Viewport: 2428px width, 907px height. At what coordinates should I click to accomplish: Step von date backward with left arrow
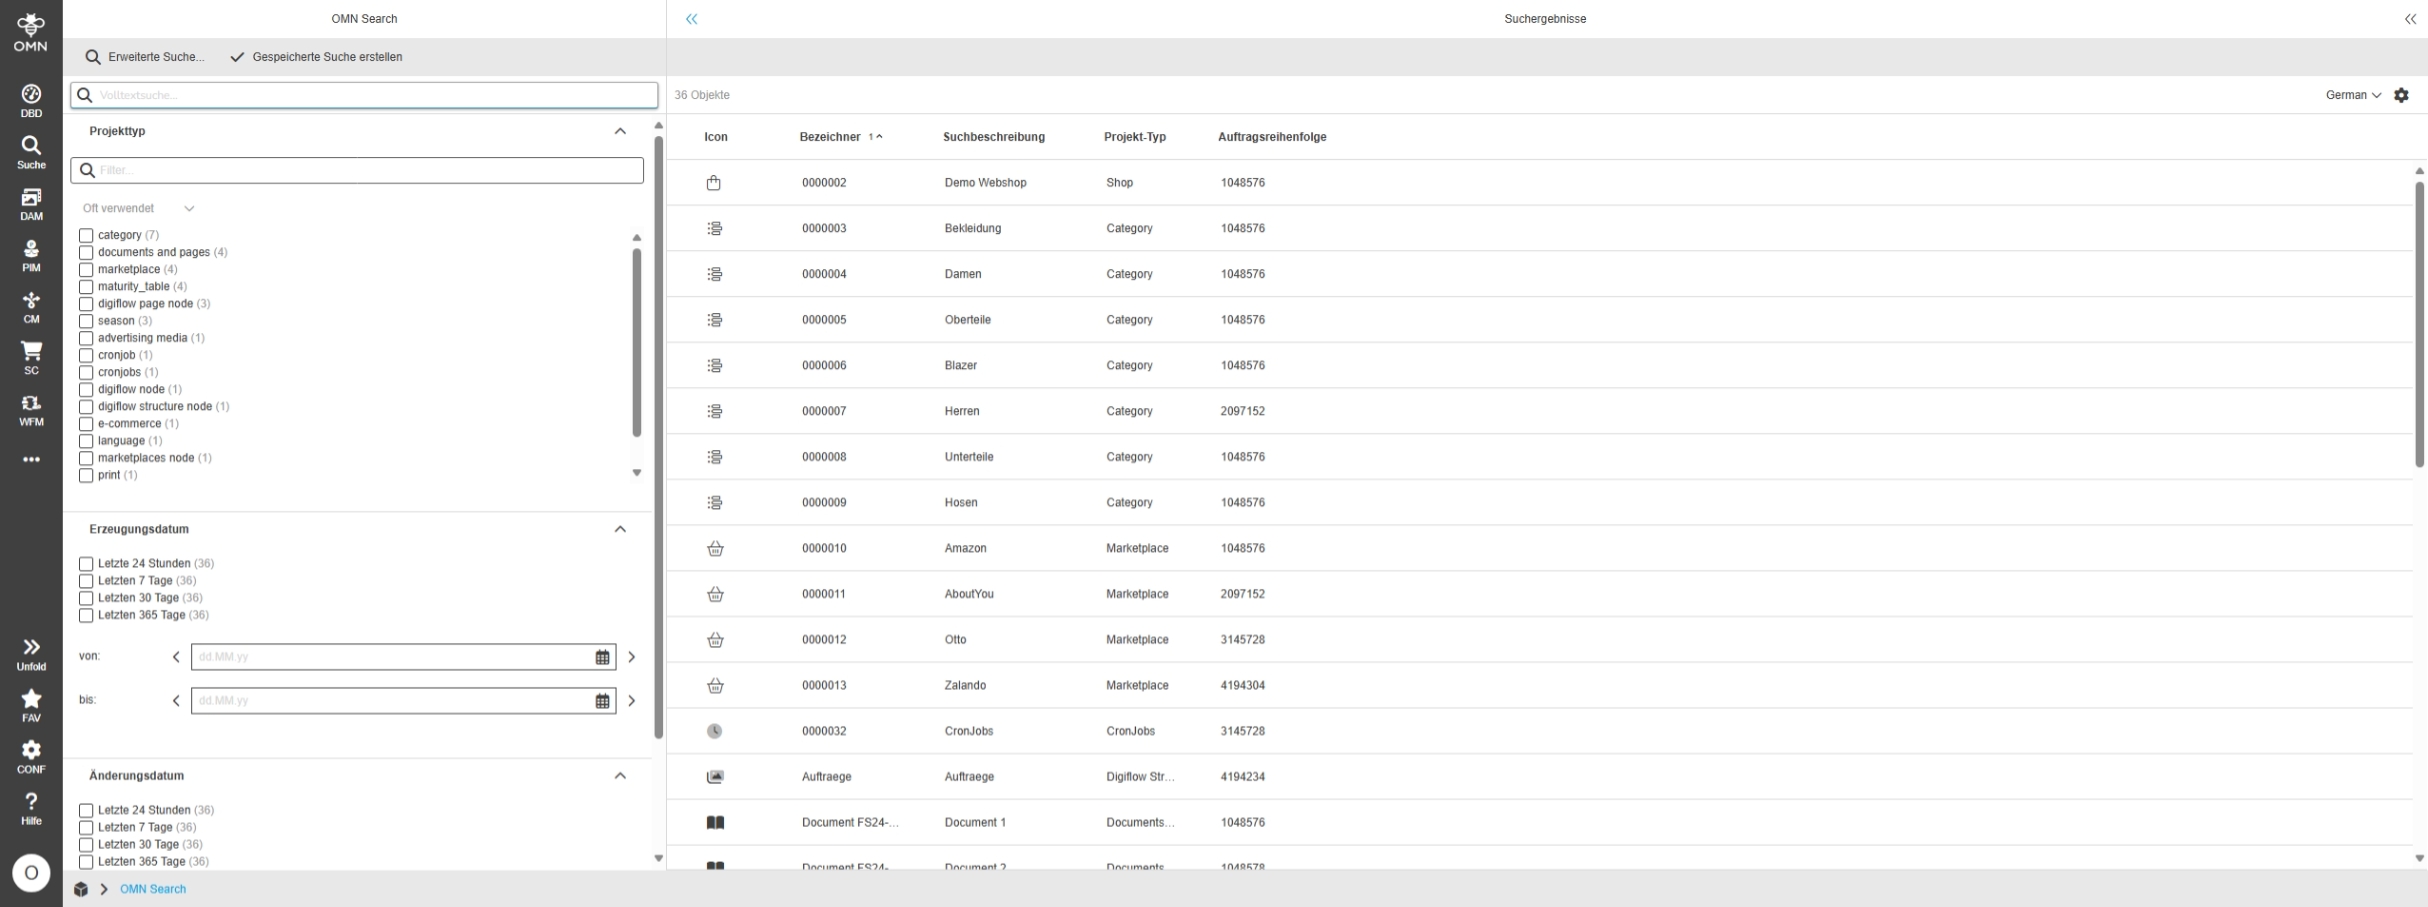click(176, 657)
